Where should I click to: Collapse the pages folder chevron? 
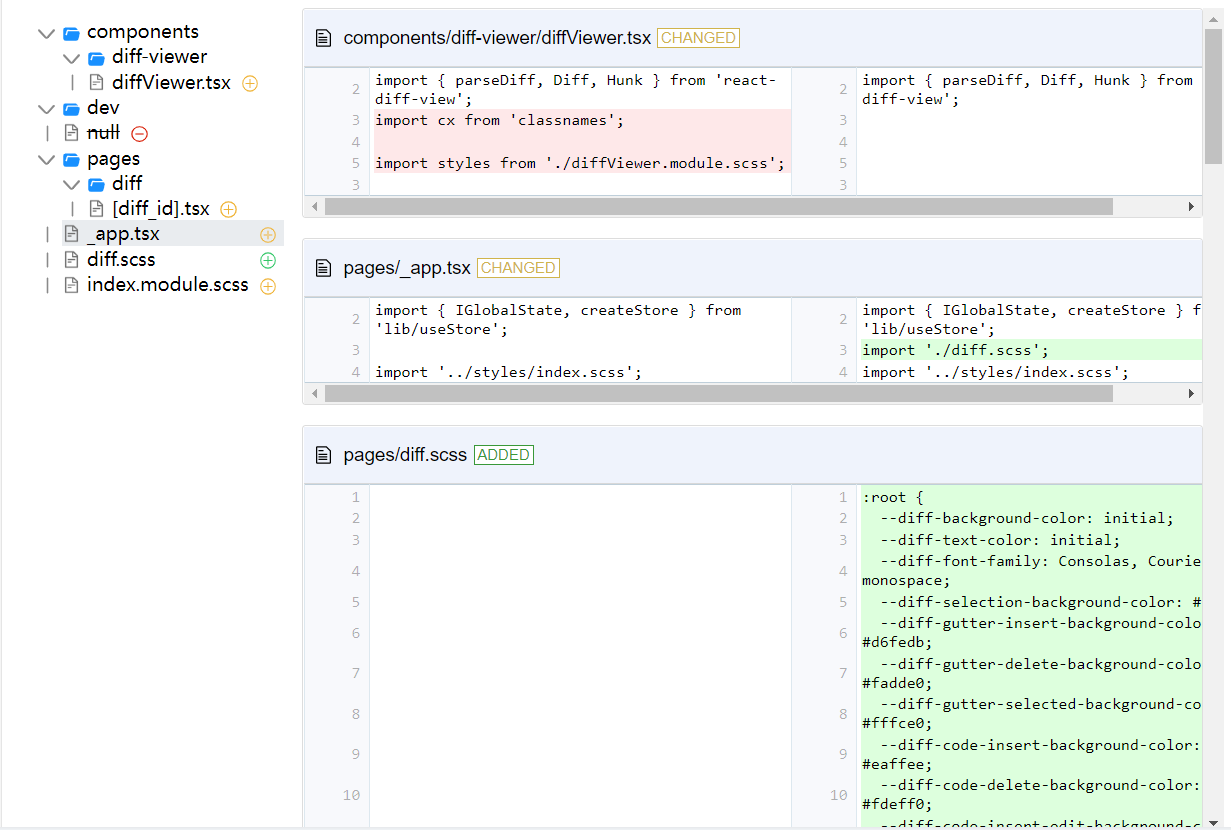pos(46,160)
